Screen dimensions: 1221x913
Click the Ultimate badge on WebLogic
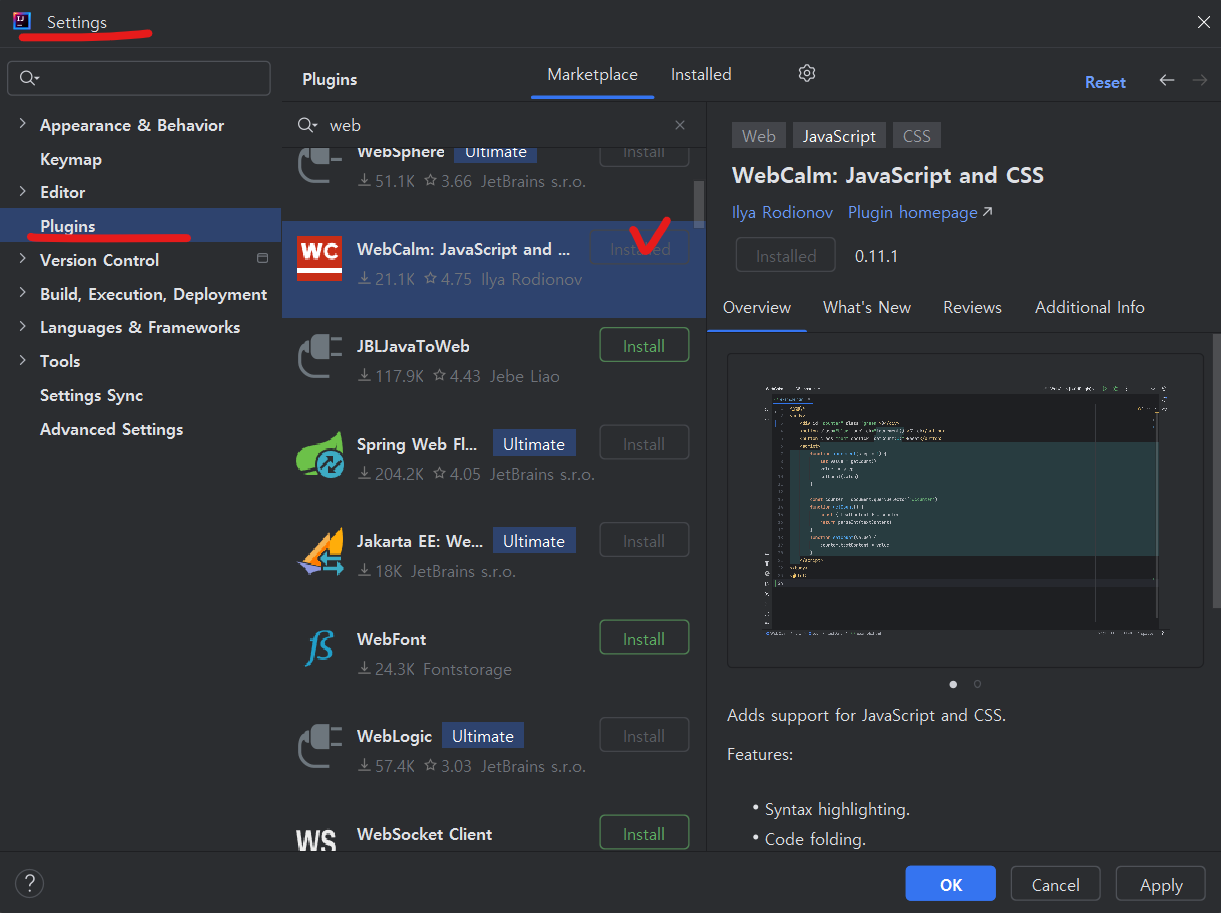[483, 735]
